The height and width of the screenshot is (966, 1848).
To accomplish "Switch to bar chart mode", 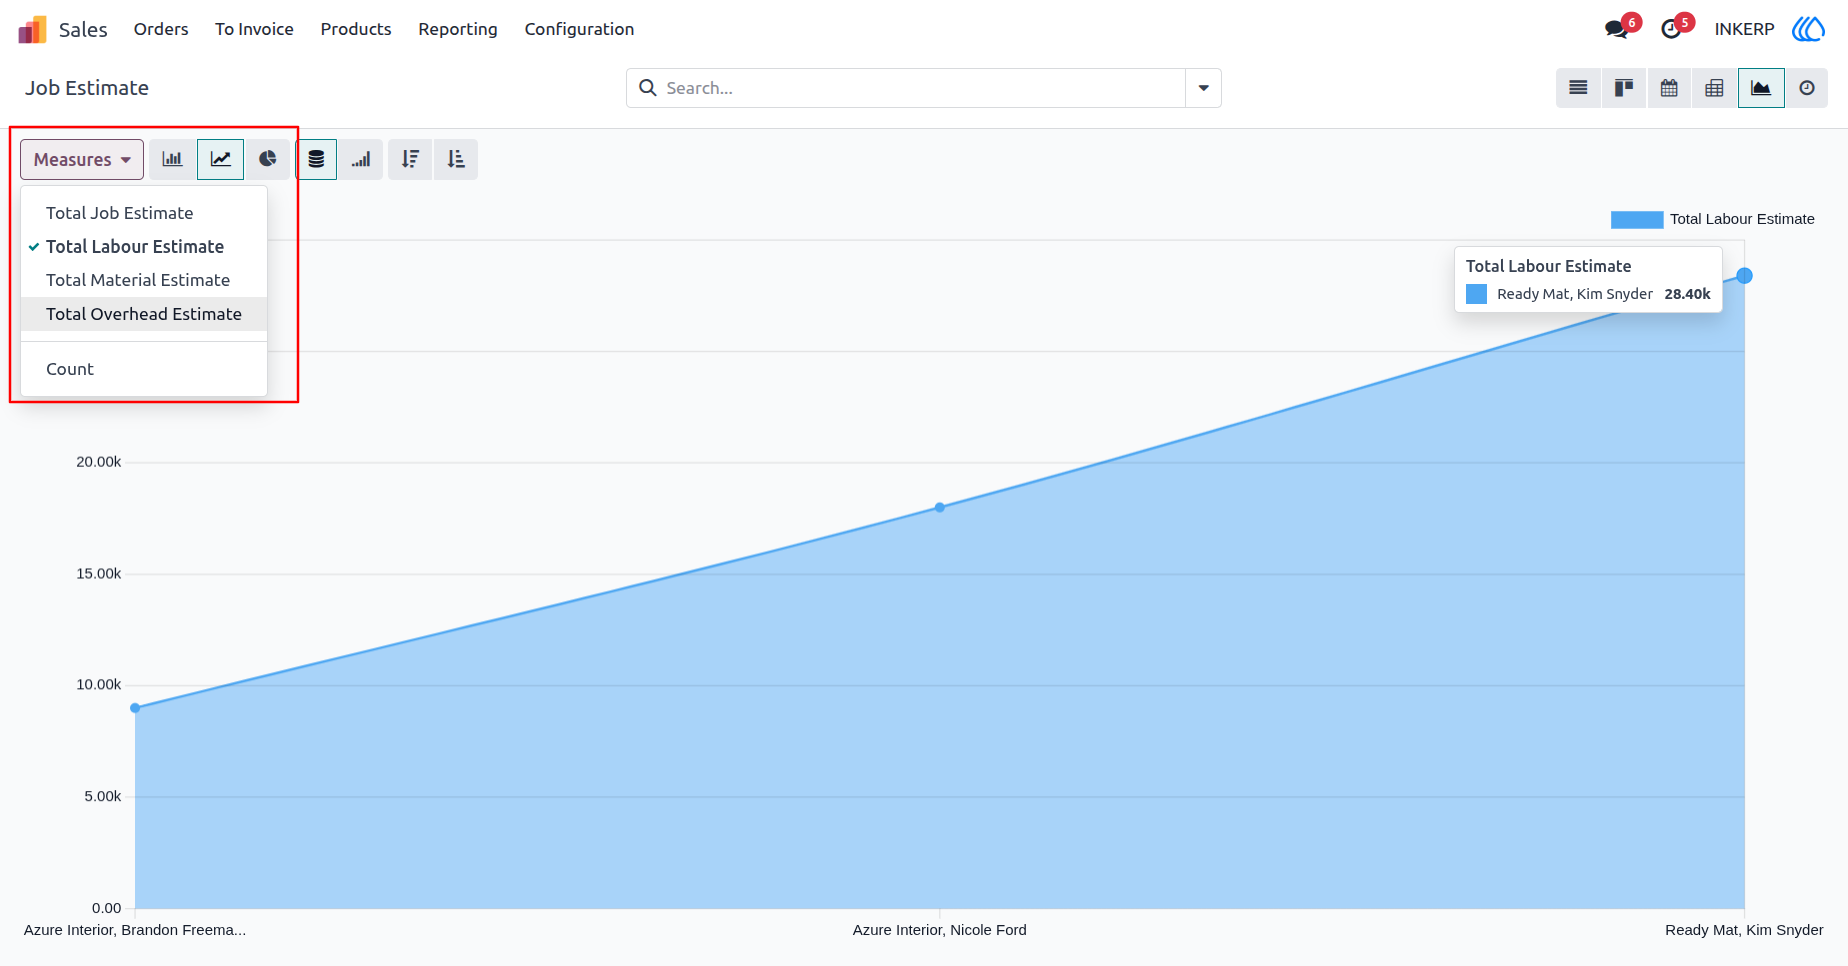I will 173,159.
